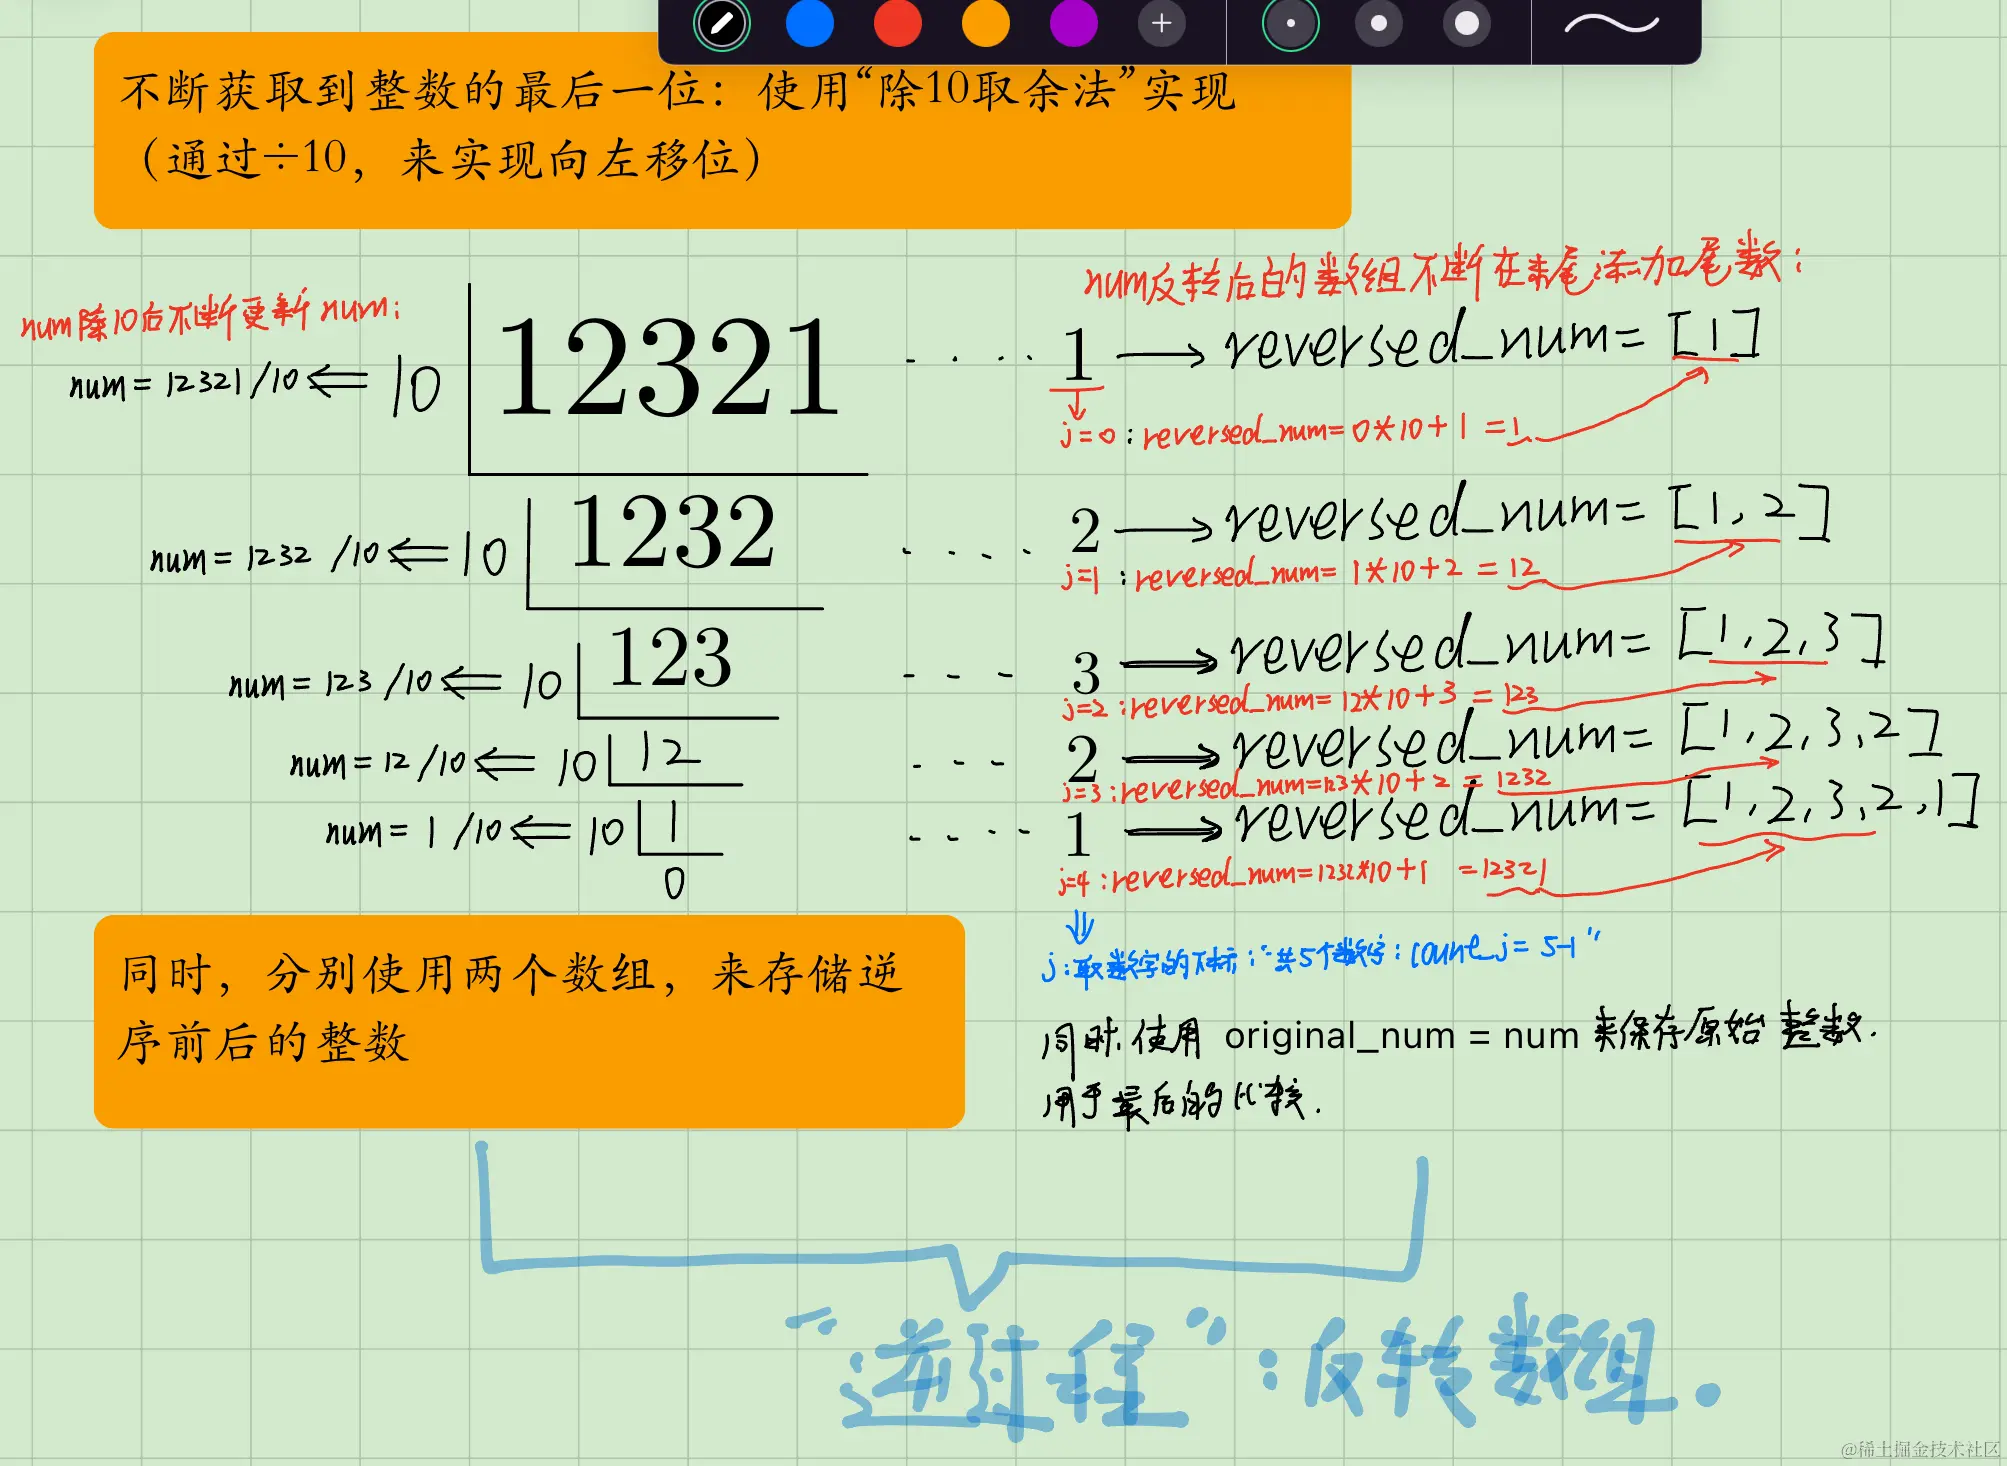Select the largest stroke thickness
The width and height of the screenshot is (2007, 1466).
click(1466, 24)
